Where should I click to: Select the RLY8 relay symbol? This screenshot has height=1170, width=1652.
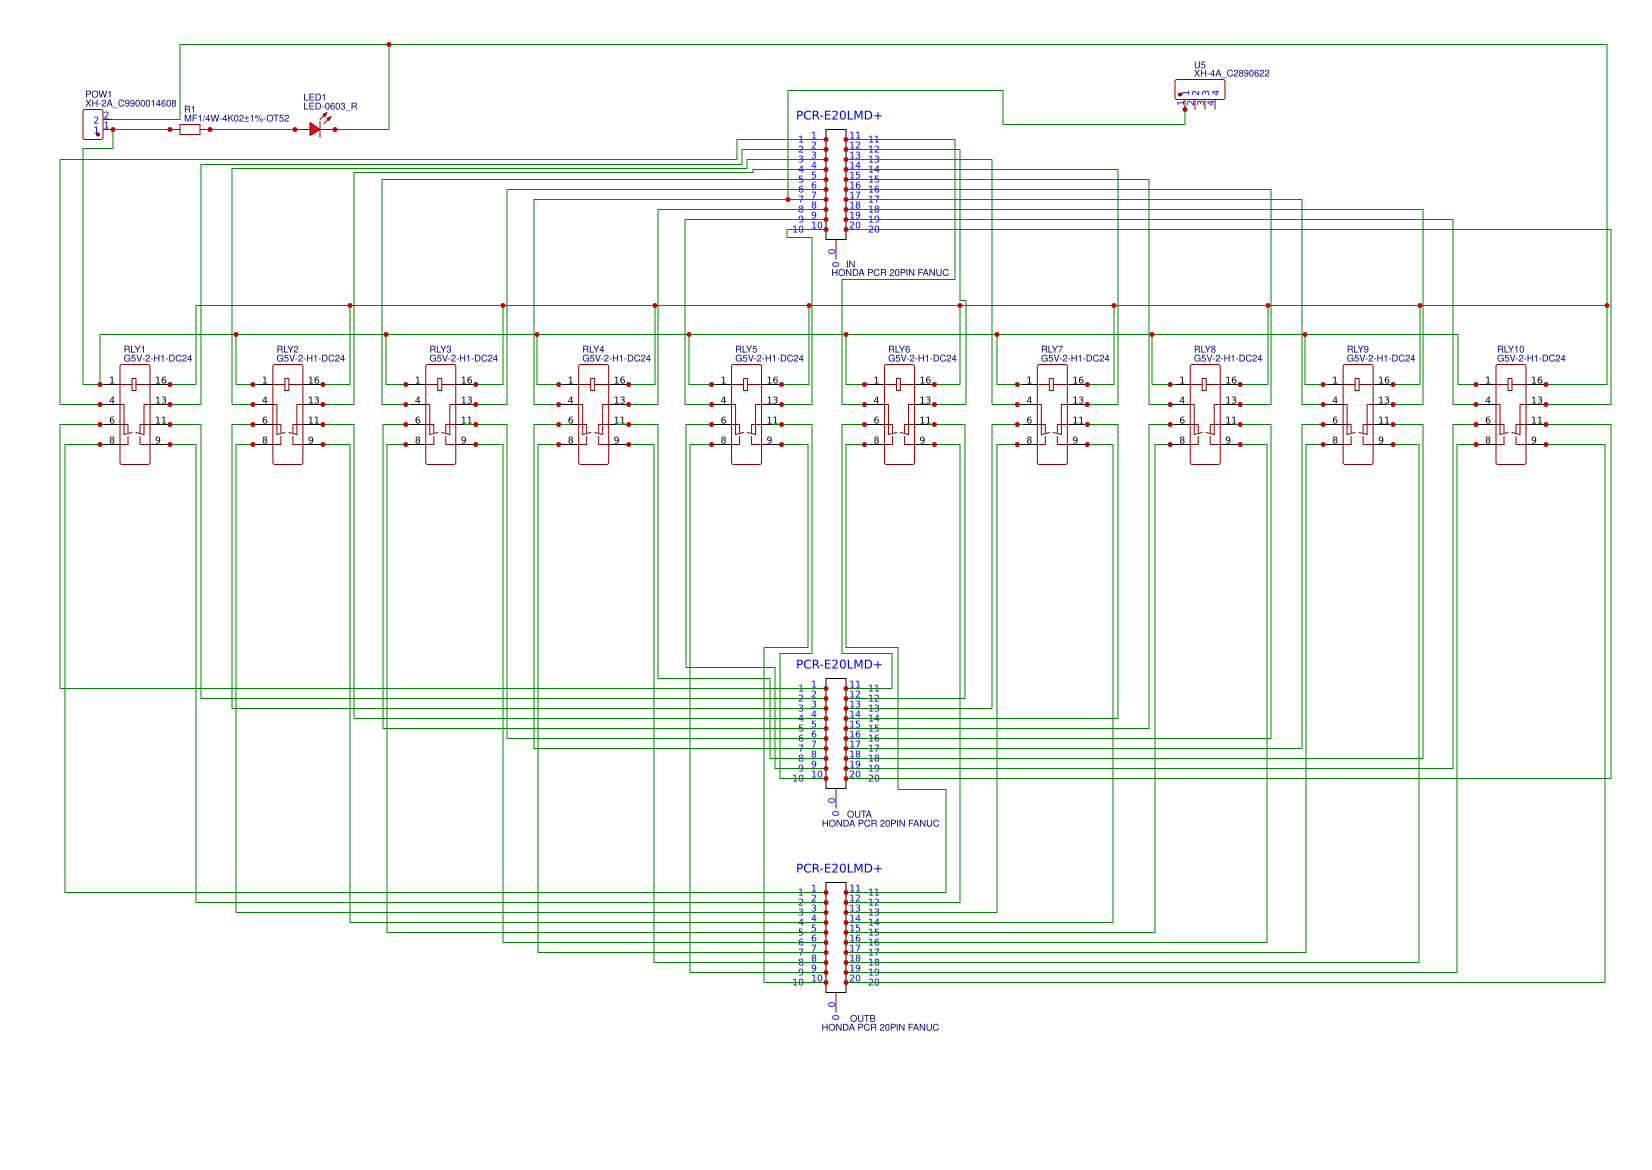pyautogui.click(x=1206, y=414)
